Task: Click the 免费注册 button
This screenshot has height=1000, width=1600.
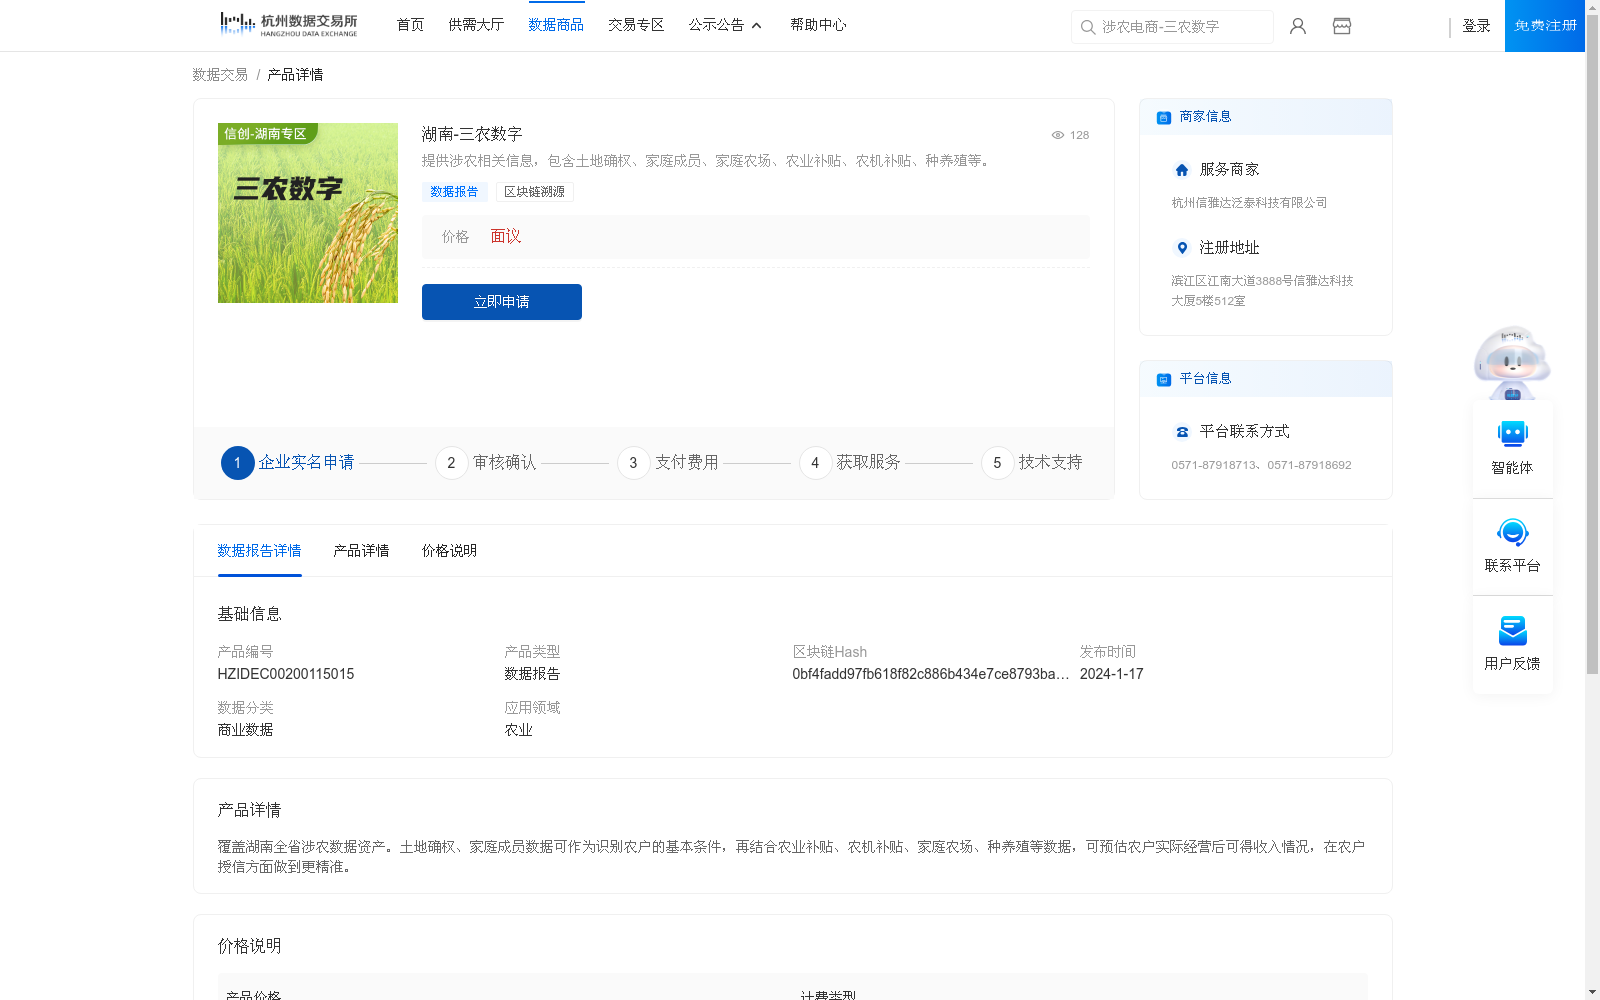Action: (x=1545, y=26)
